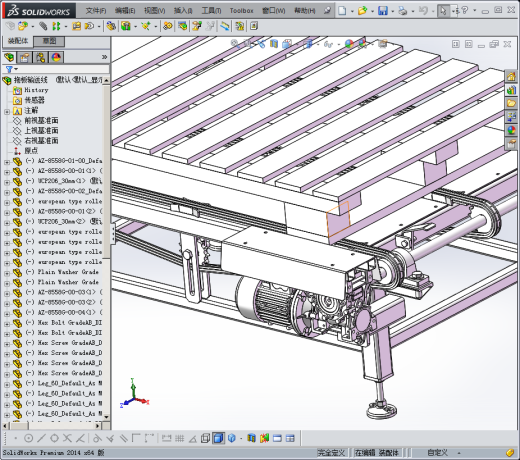Open the Save button dropdown arrow

click(392, 11)
